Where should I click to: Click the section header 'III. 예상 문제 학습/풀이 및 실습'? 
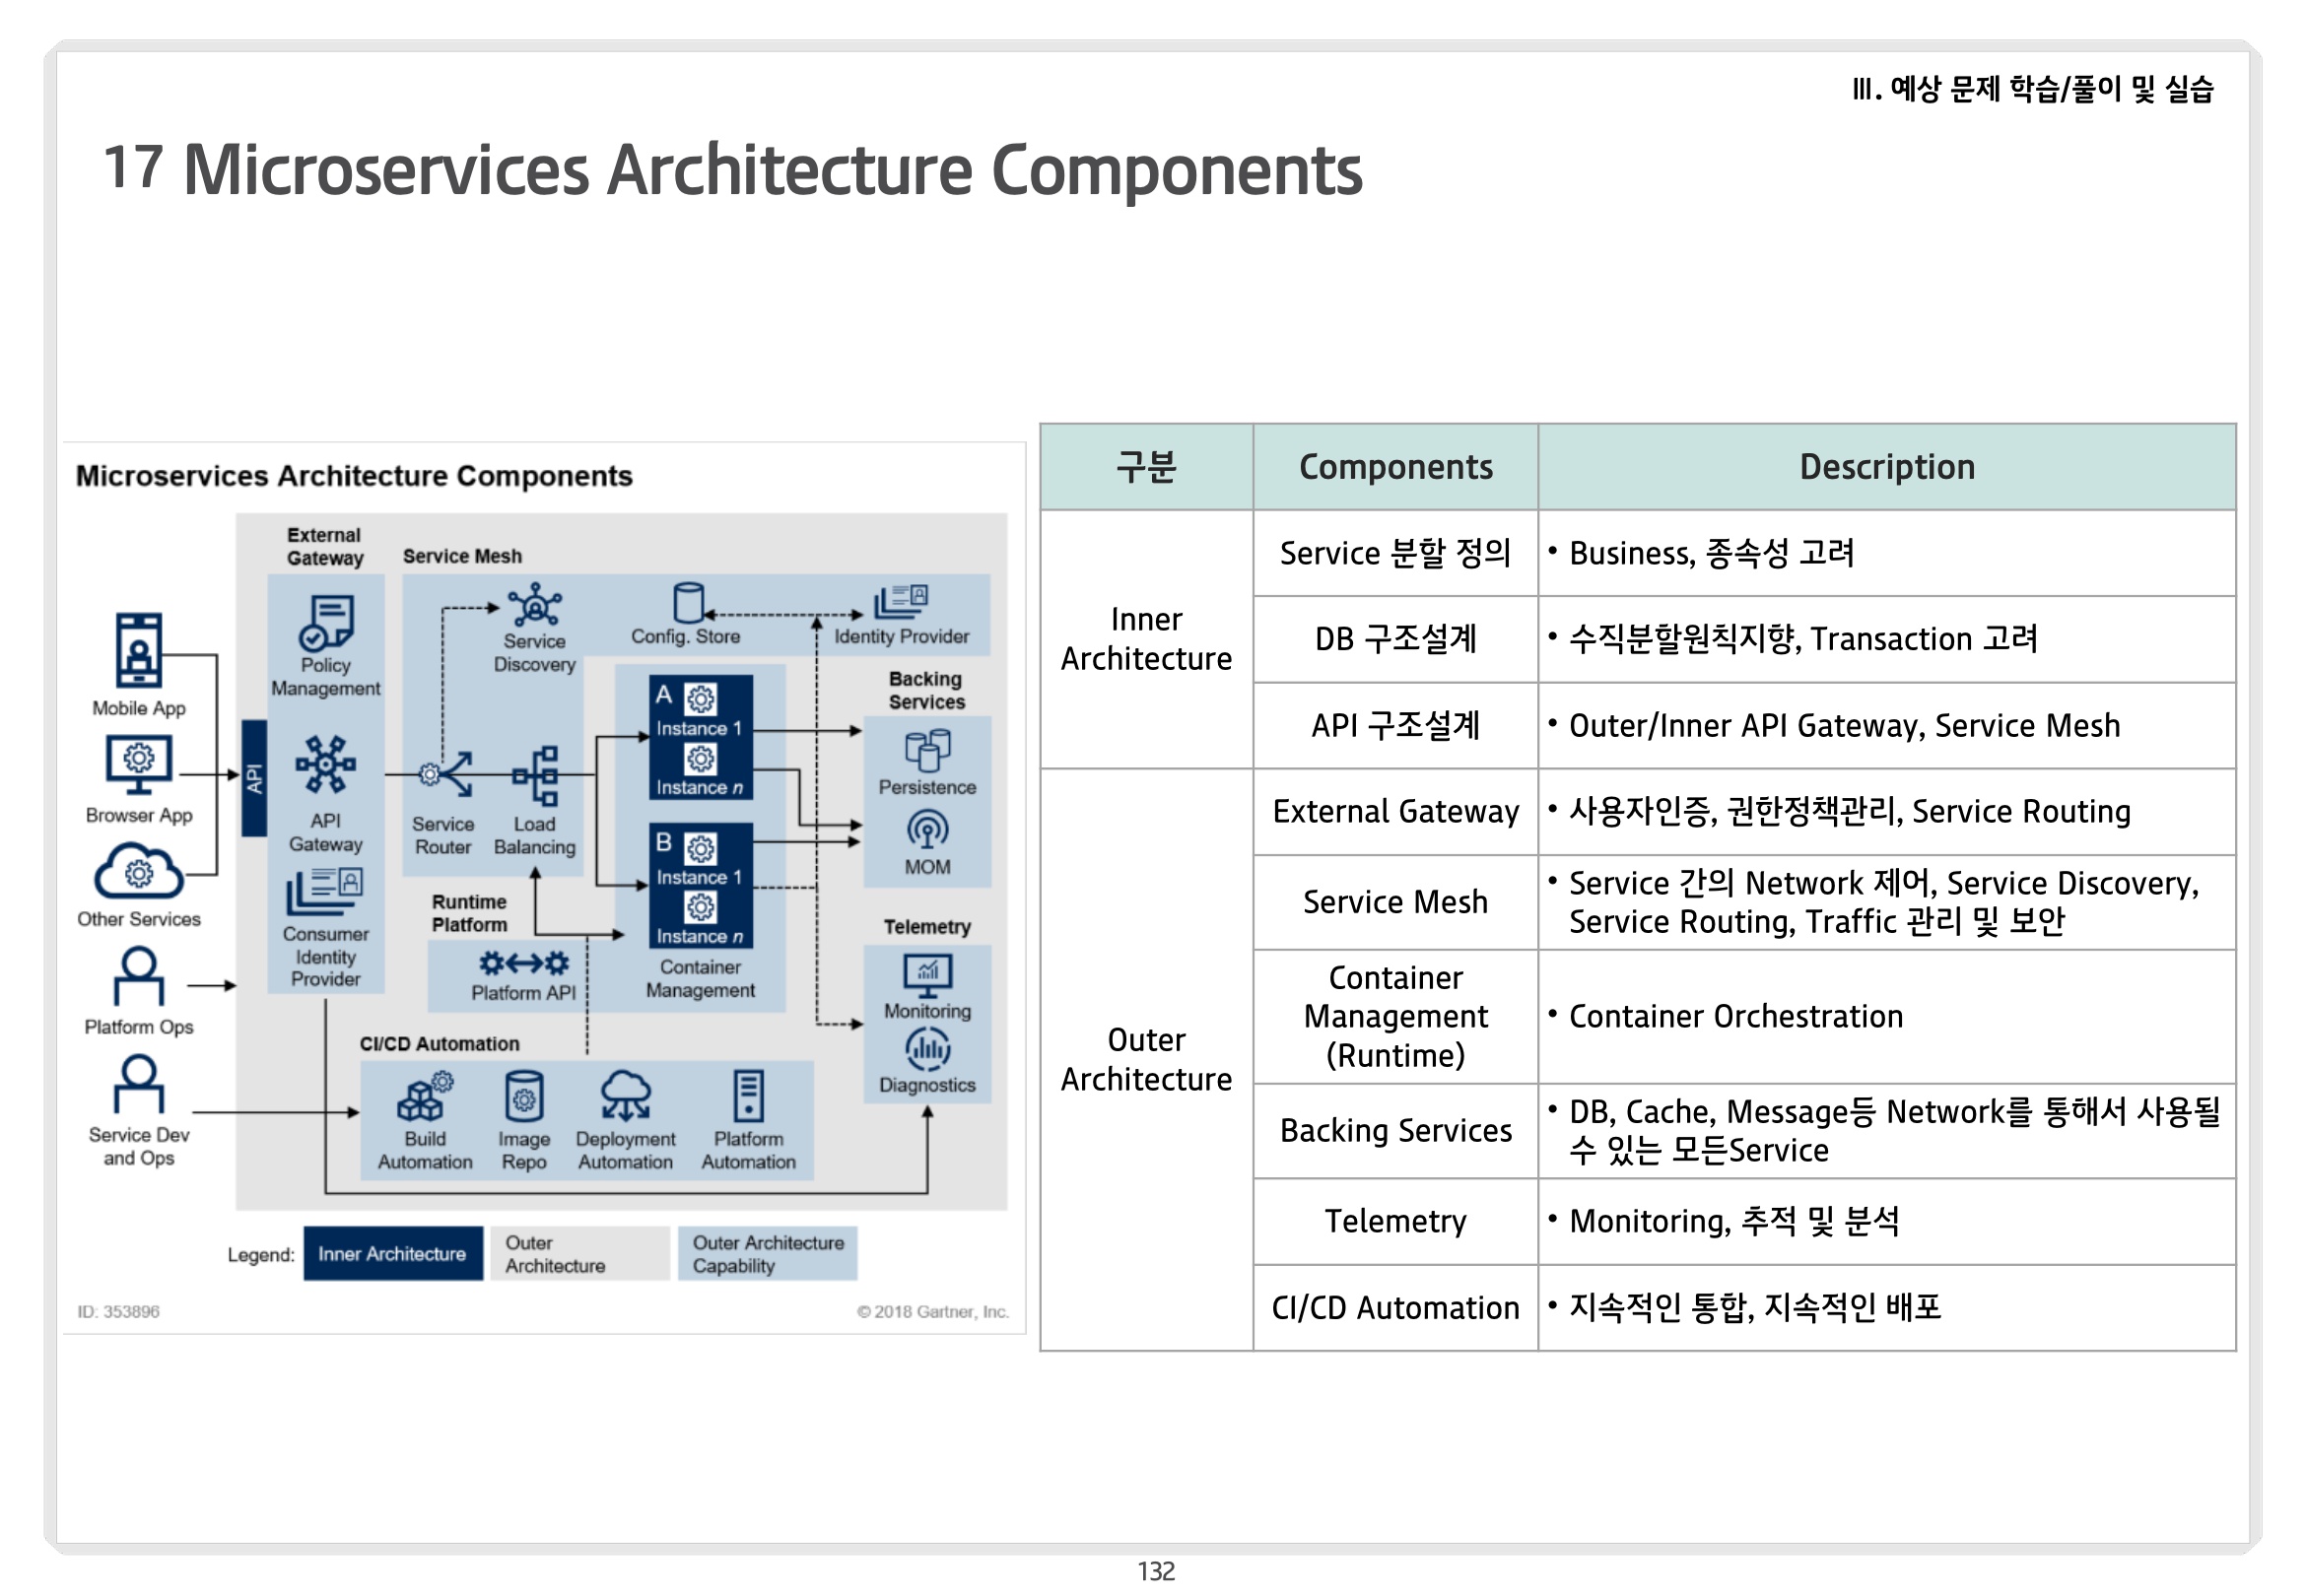coord(2032,89)
